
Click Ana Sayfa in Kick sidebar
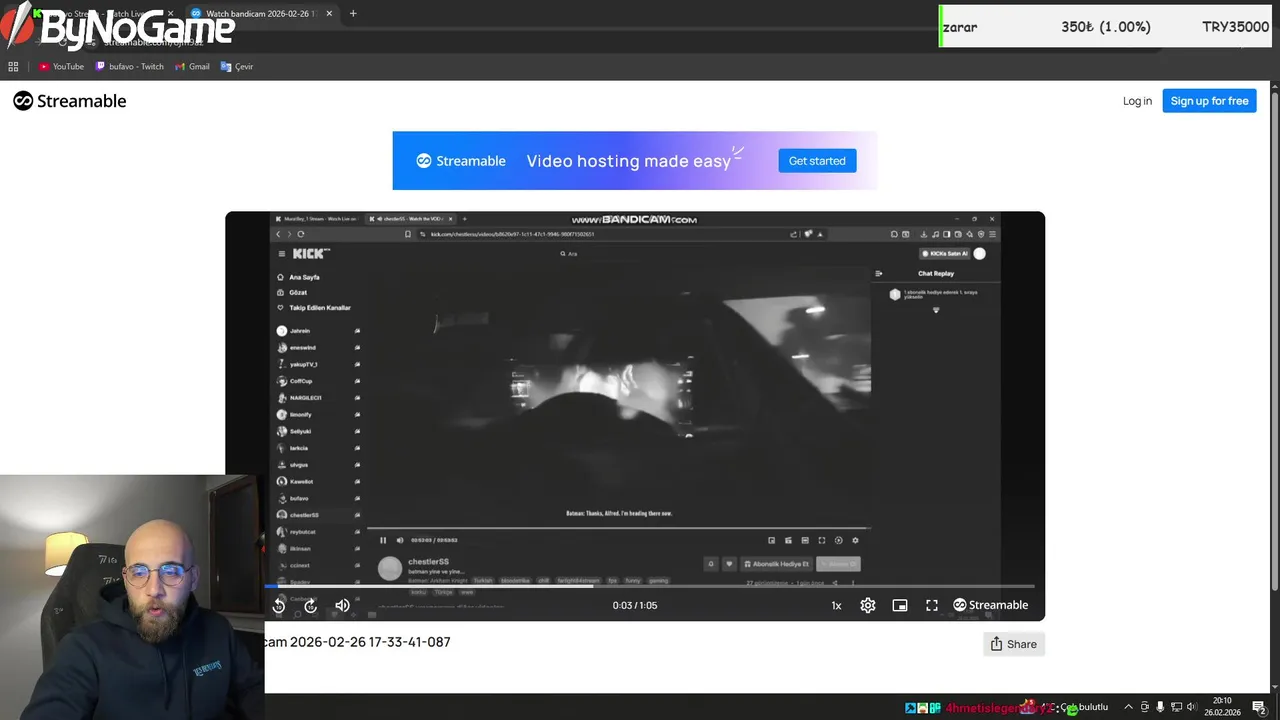click(x=304, y=277)
